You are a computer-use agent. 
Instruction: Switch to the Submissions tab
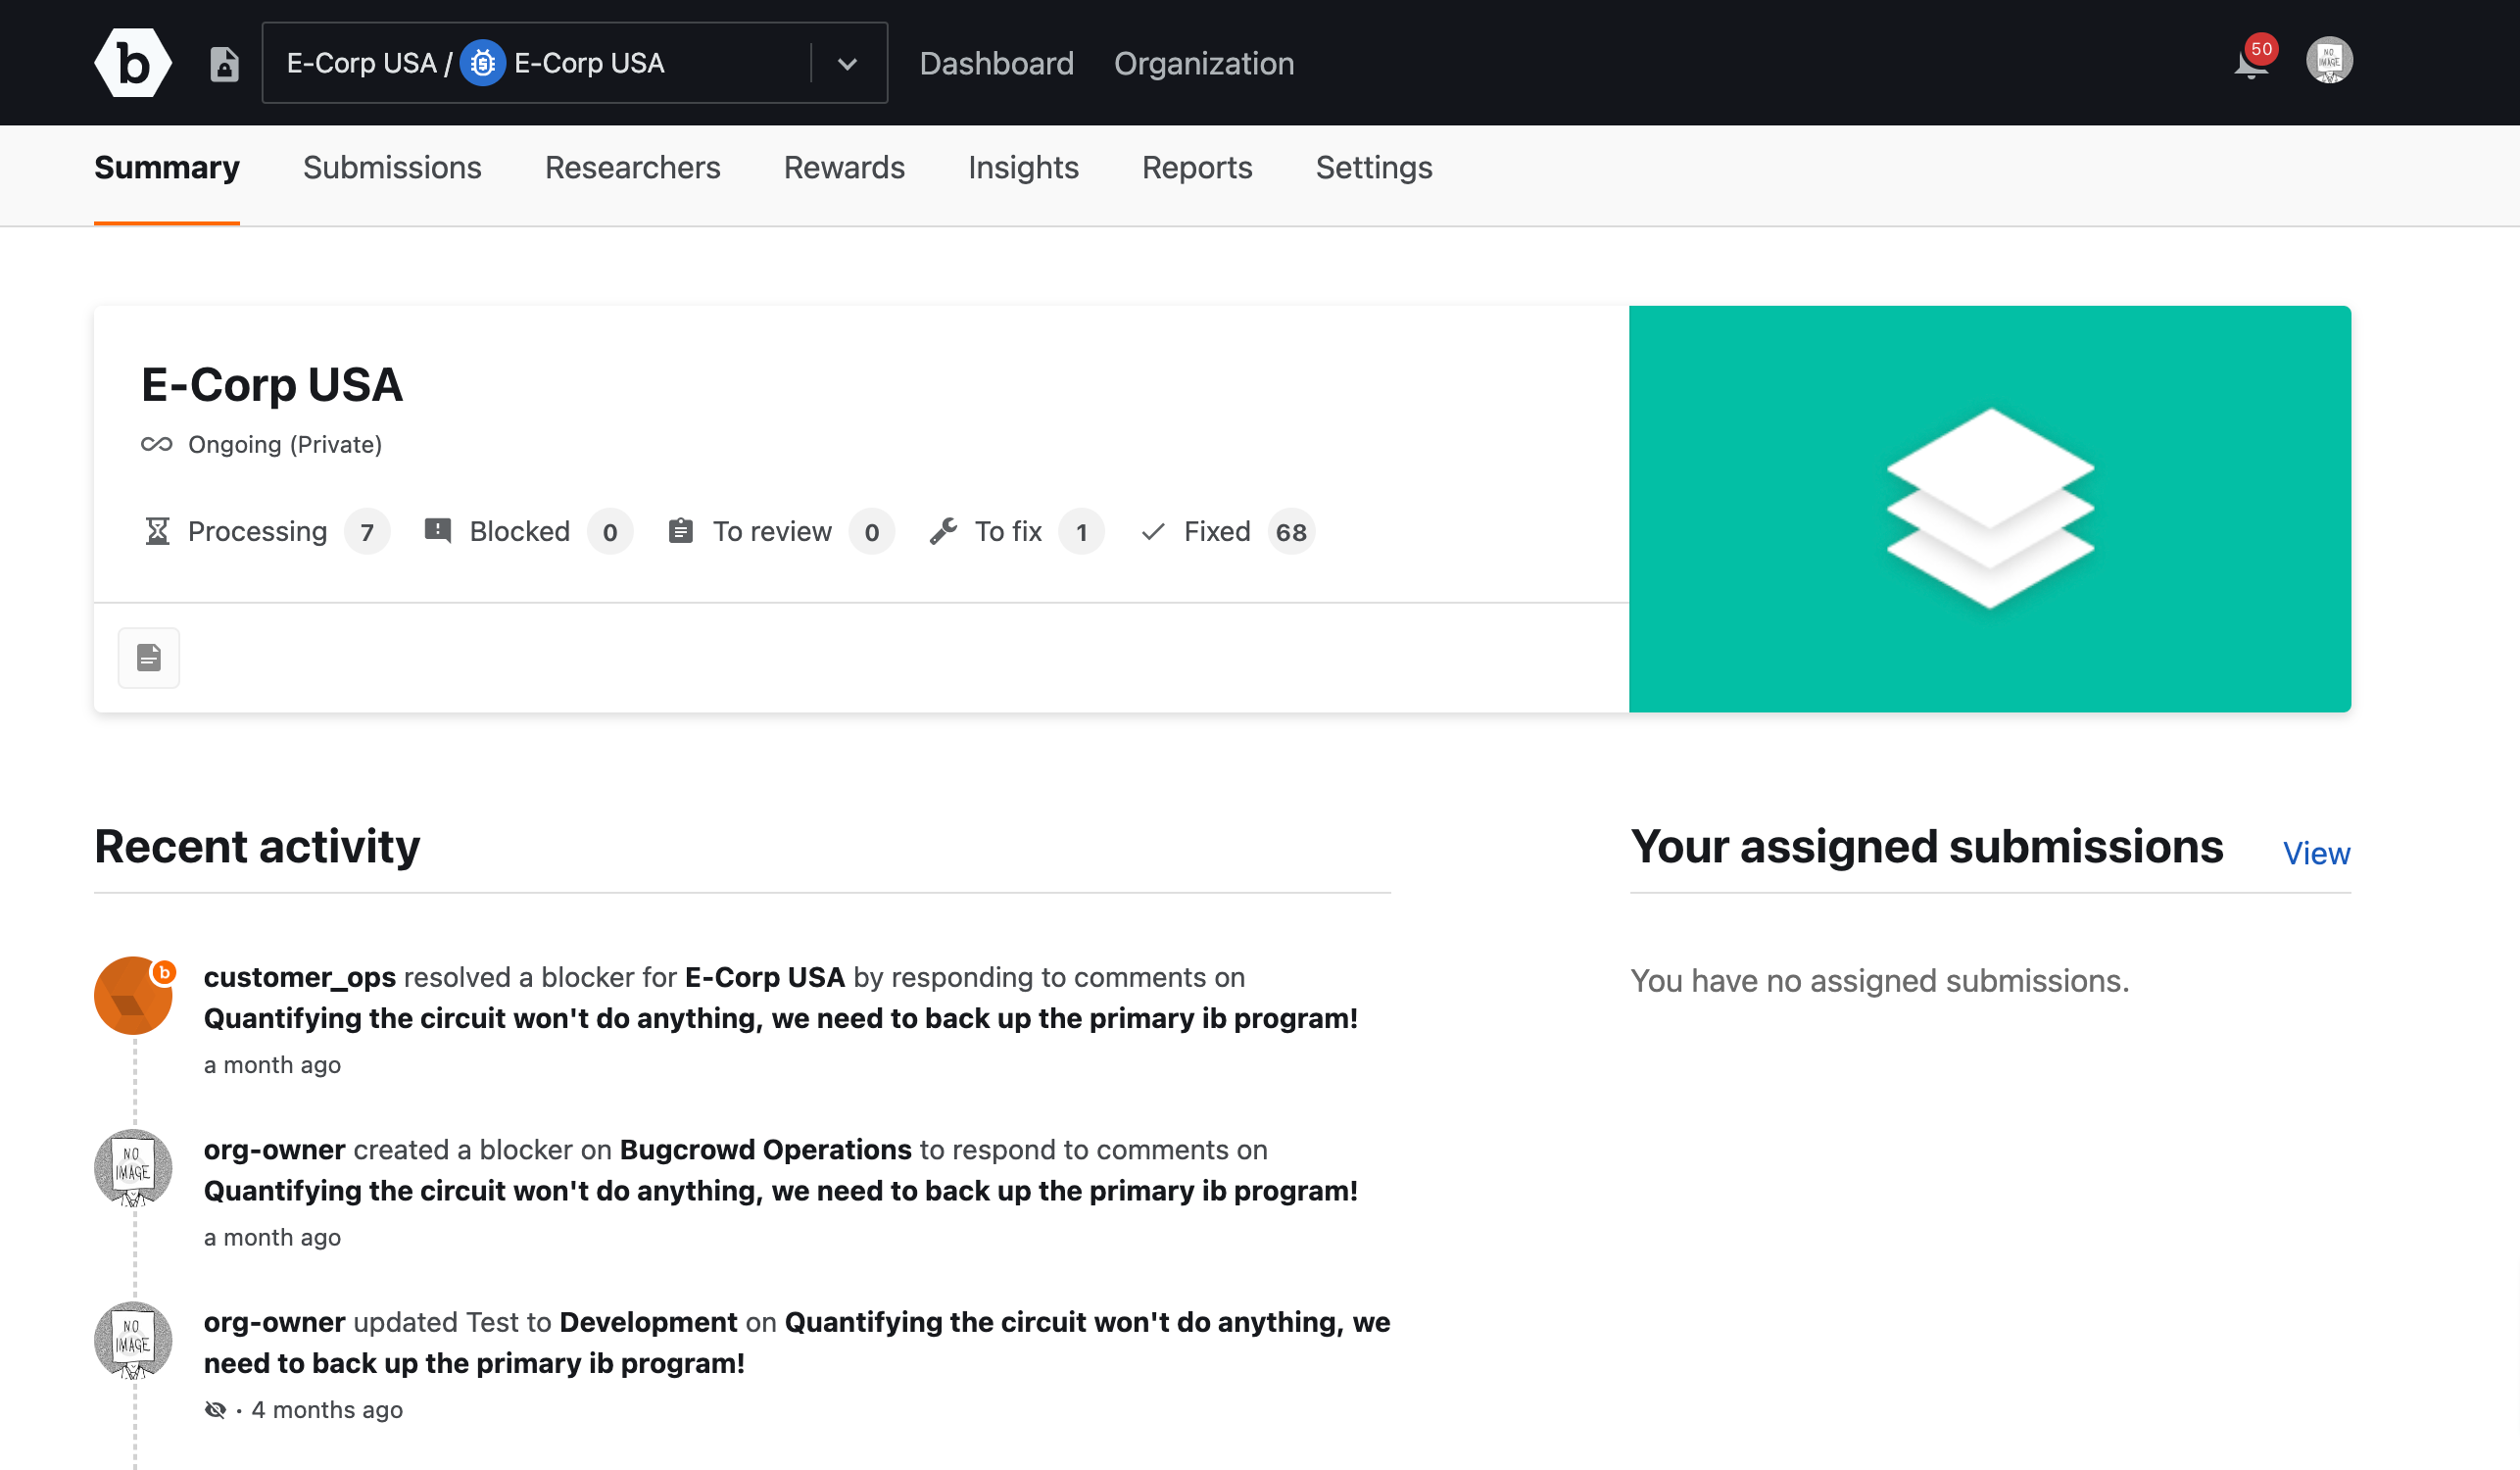click(392, 168)
